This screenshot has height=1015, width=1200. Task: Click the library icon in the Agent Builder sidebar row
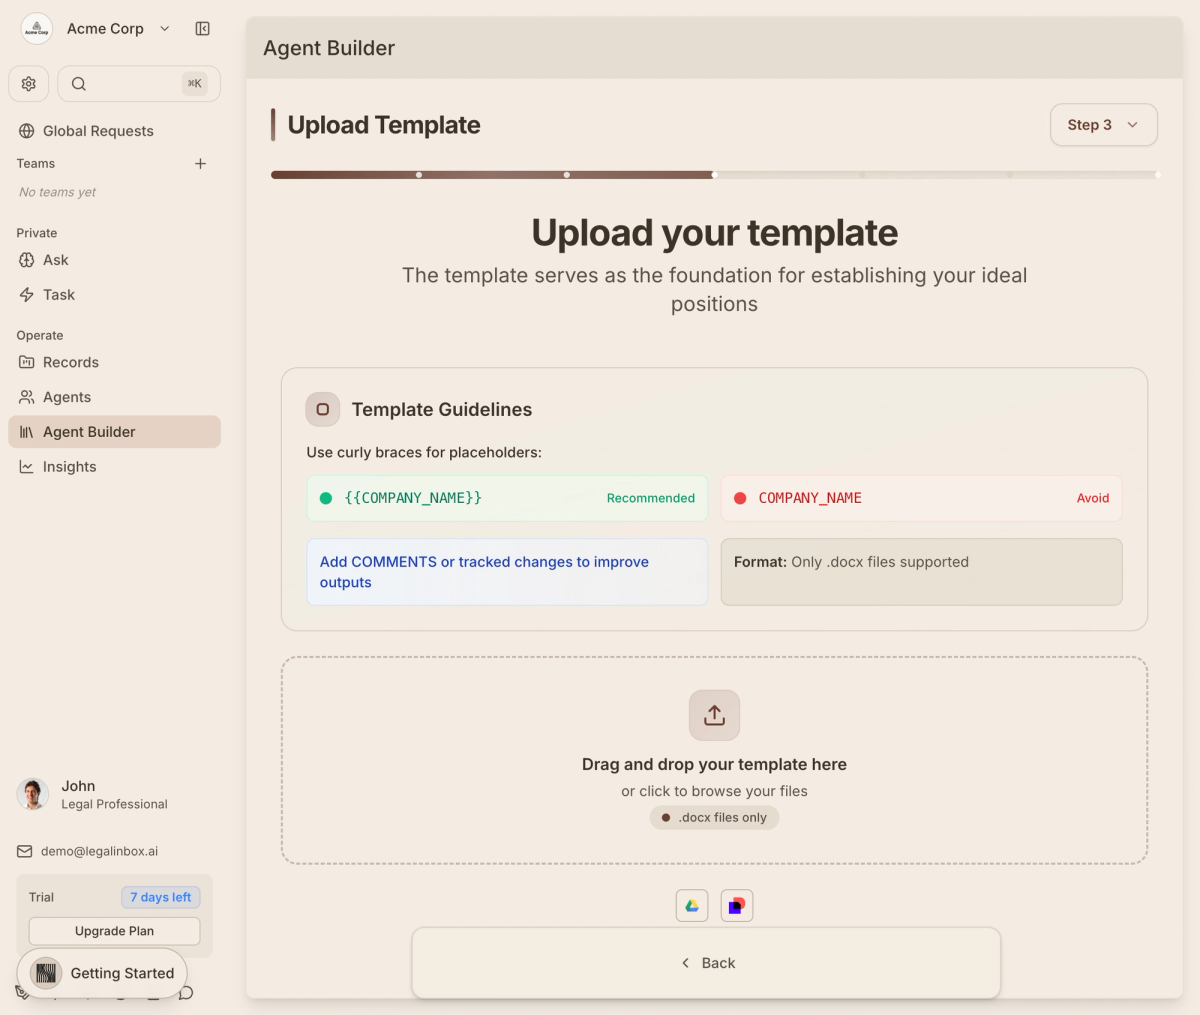pos(27,432)
